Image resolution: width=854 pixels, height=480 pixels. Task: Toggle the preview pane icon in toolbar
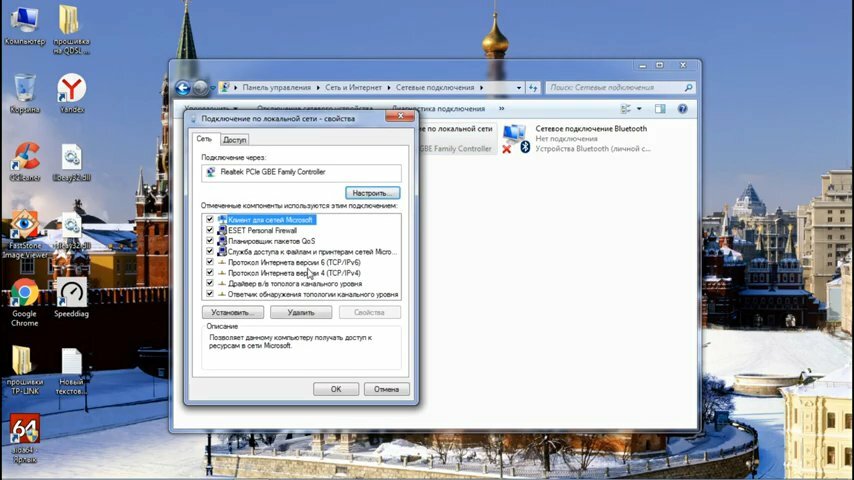[660, 109]
